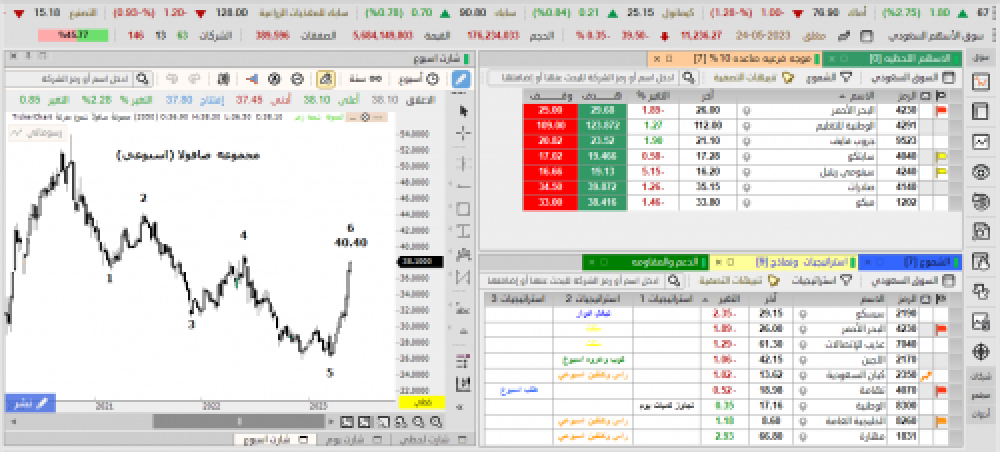Click the magnifier search icon above the chart
The width and height of the screenshot is (1000, 452).
tap(142, 77)
